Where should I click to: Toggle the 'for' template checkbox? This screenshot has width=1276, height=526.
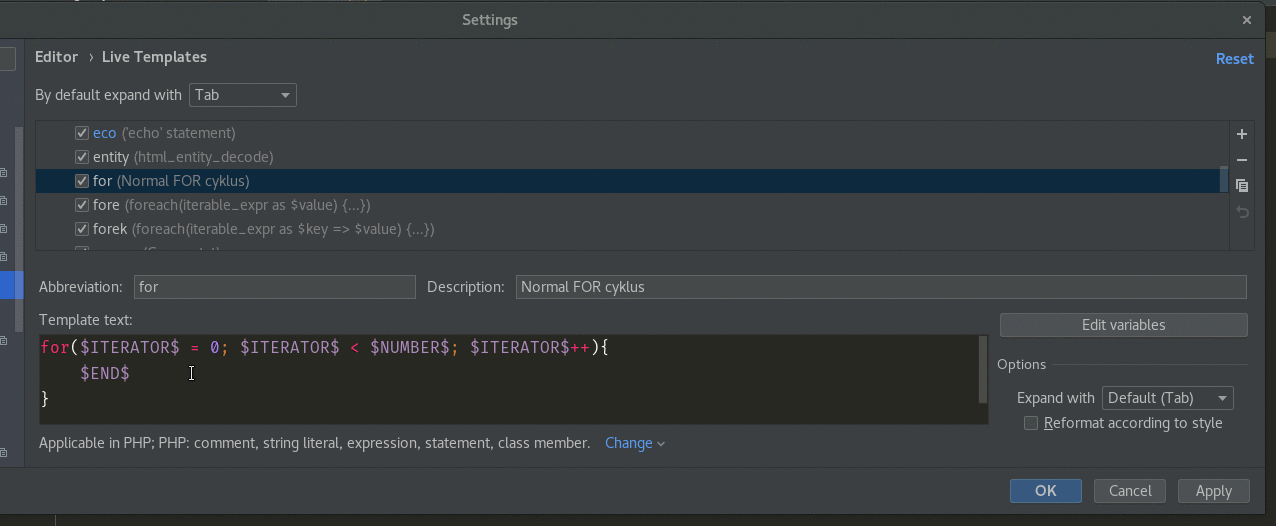pos(82,181)
